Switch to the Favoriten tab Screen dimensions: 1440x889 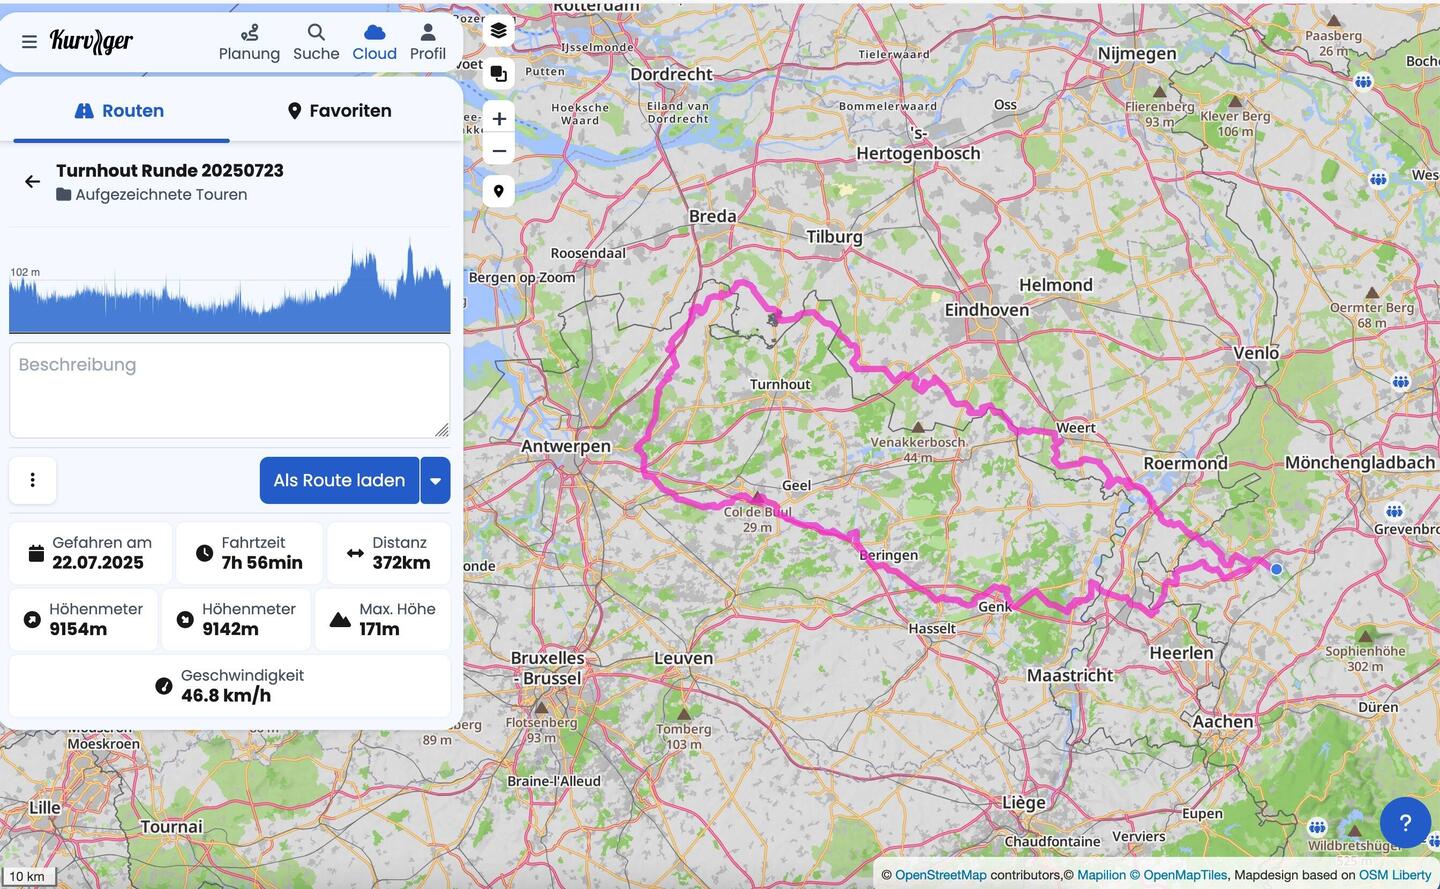(x=339, y=111)
